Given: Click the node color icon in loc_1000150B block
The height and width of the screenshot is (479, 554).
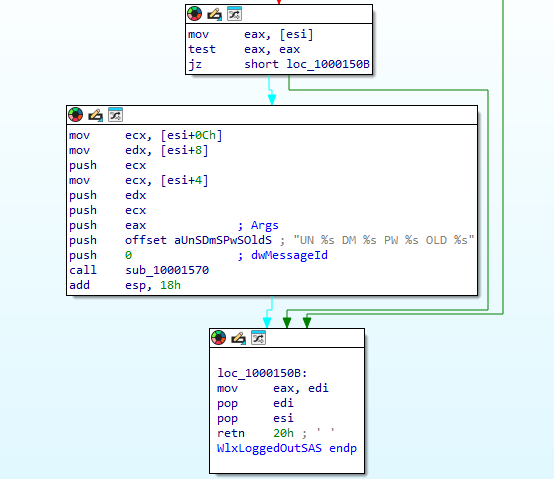Looking at the screenshot, I should 219,338.
